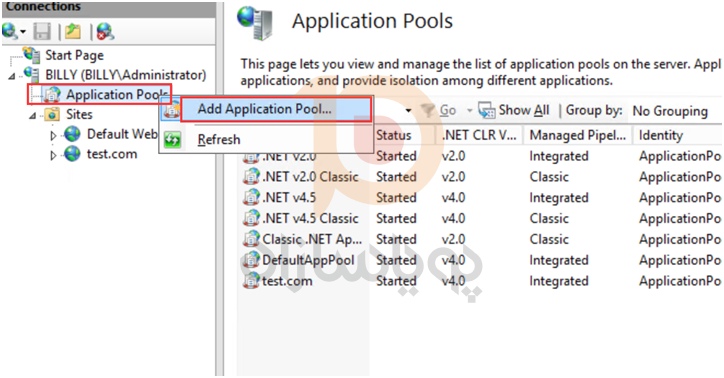The width and height of the screenshot is (724, 378).
Task: Select test.com site in Connections tree
Action: (x=112, y=154)
